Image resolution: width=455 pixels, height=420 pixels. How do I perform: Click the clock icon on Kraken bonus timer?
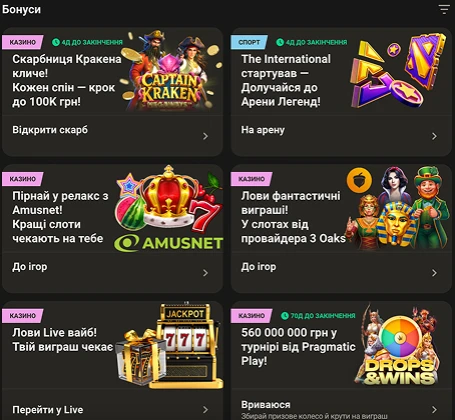[55, 42]
